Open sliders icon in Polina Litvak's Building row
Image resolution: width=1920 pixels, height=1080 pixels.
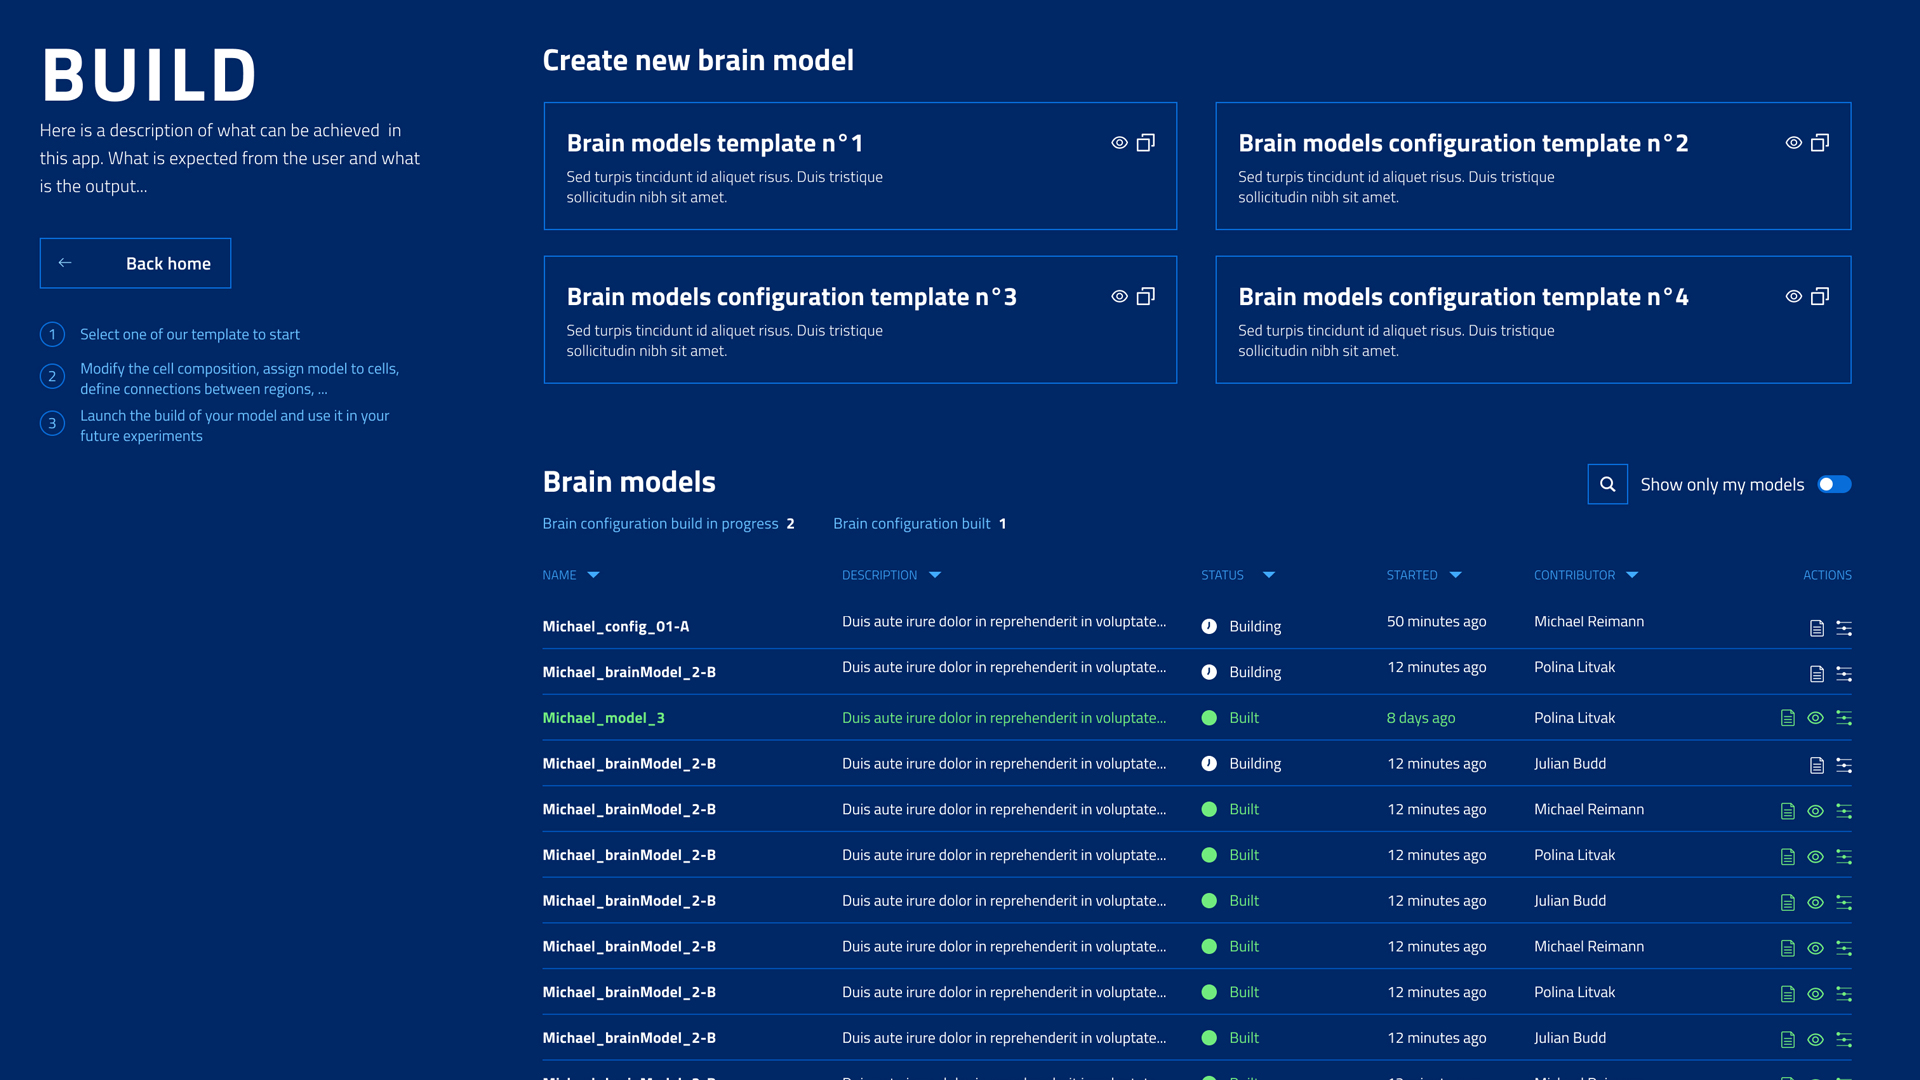pyautogui.click(x=1844, y=674)
